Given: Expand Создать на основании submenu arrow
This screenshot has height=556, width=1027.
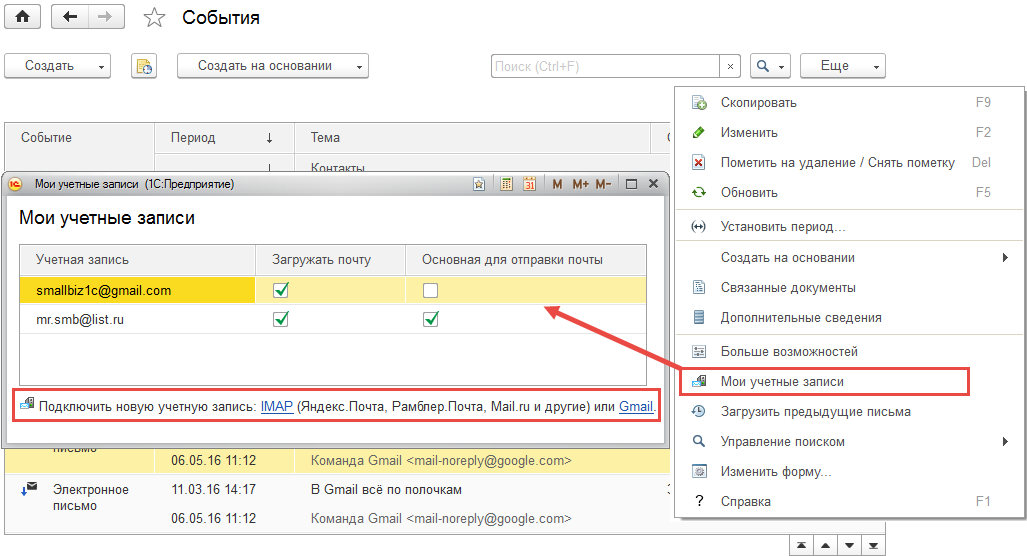Looking at the screenshot, I should 1005,257.
